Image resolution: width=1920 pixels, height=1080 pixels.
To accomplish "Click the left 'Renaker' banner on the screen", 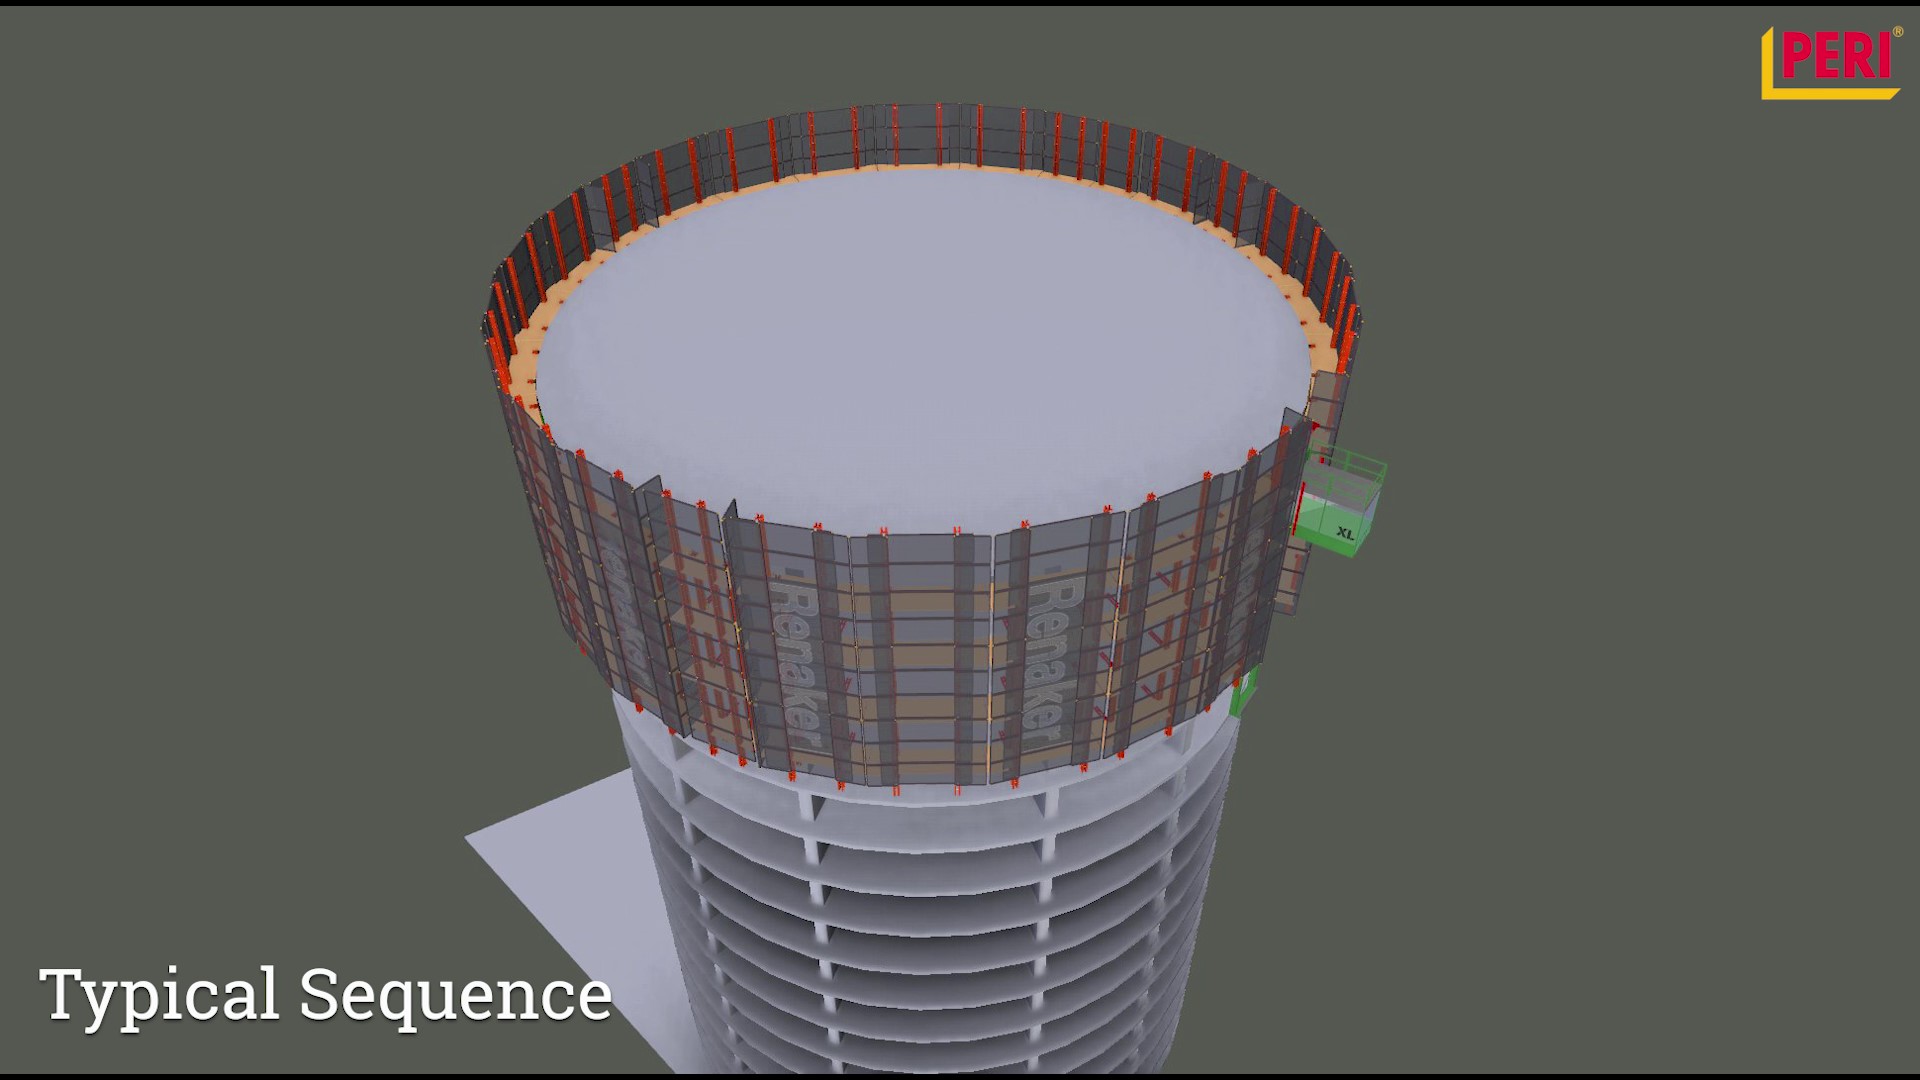I will 797,662.
